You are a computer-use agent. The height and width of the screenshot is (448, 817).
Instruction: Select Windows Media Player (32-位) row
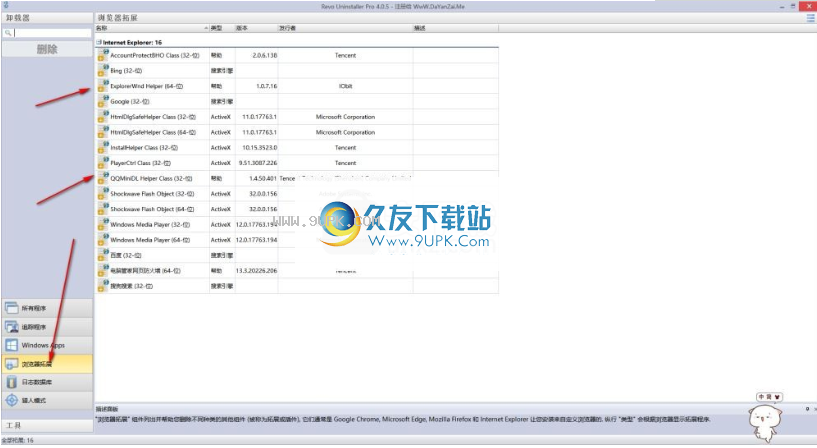pos(297,225)
